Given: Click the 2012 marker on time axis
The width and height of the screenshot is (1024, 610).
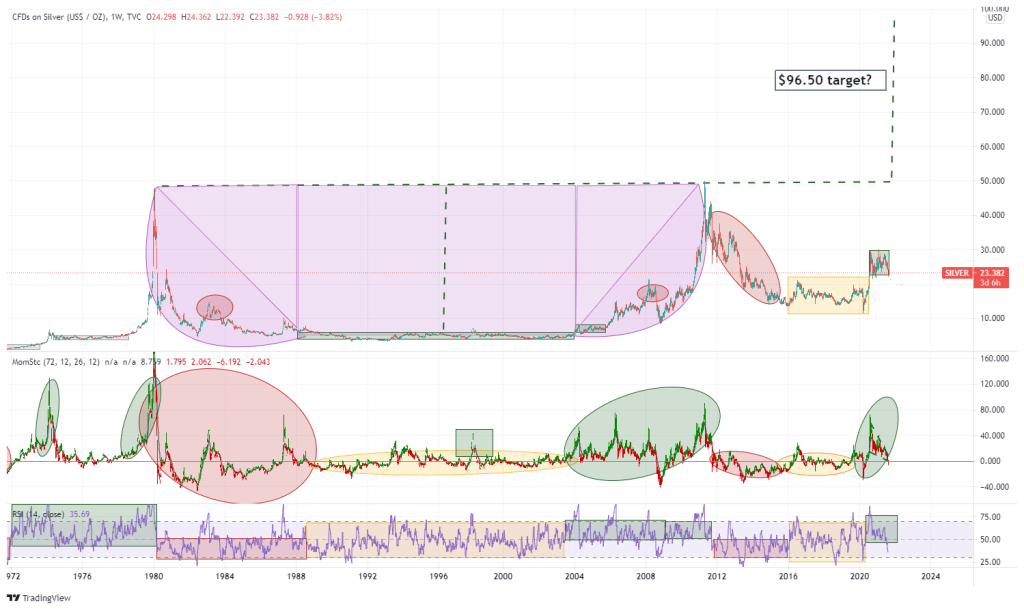Looking at the screenshot, I should pyautogui.click(x=716, y=576).
